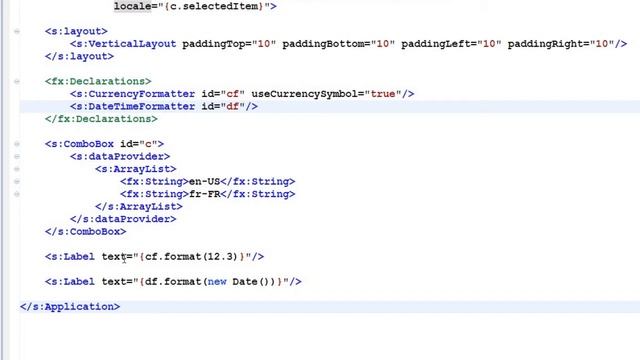Click the opening fx:Declarations tag
The height and width of the screenshot is (360, 640).
coord(98,81)
